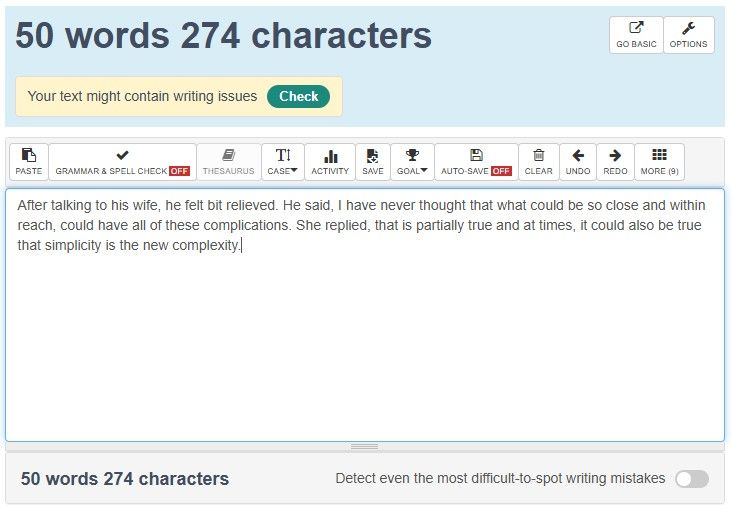Open the Activity bar chart icon
The width and height of the screenshot is (733, 511).
(331, 156)
